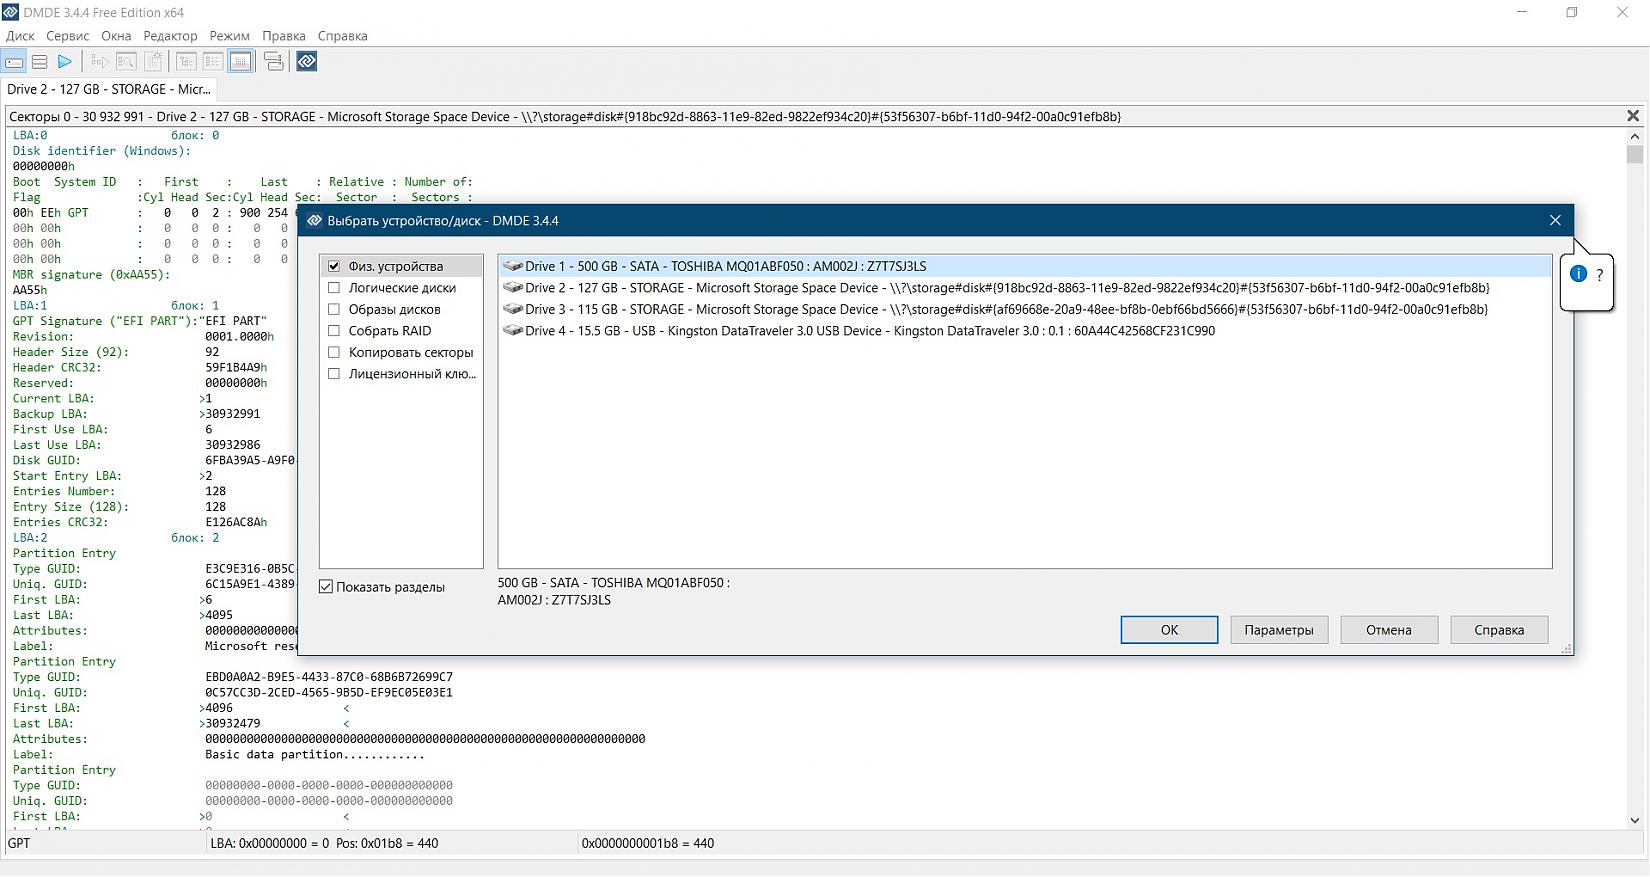Click the 500 GB - SATA summary text
The height and width of the screenshot is (877, 1650).
614,592
